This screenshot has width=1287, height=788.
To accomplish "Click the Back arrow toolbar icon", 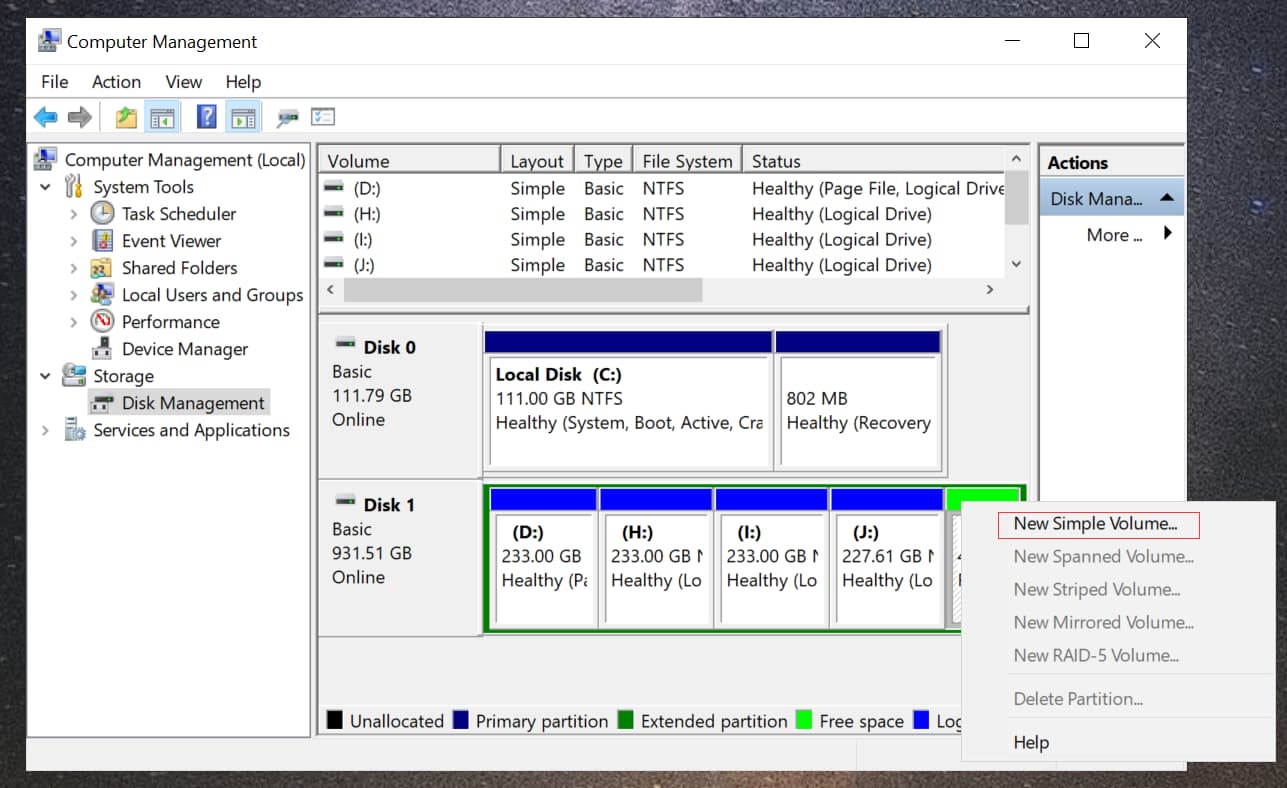I will pyautogui.click(x=45, y=117).
